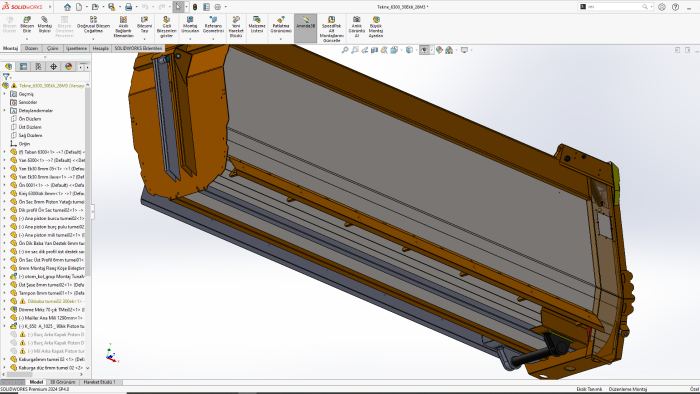Open Malzeme Listesi (Bill of Materials)

tap(257, 25)
